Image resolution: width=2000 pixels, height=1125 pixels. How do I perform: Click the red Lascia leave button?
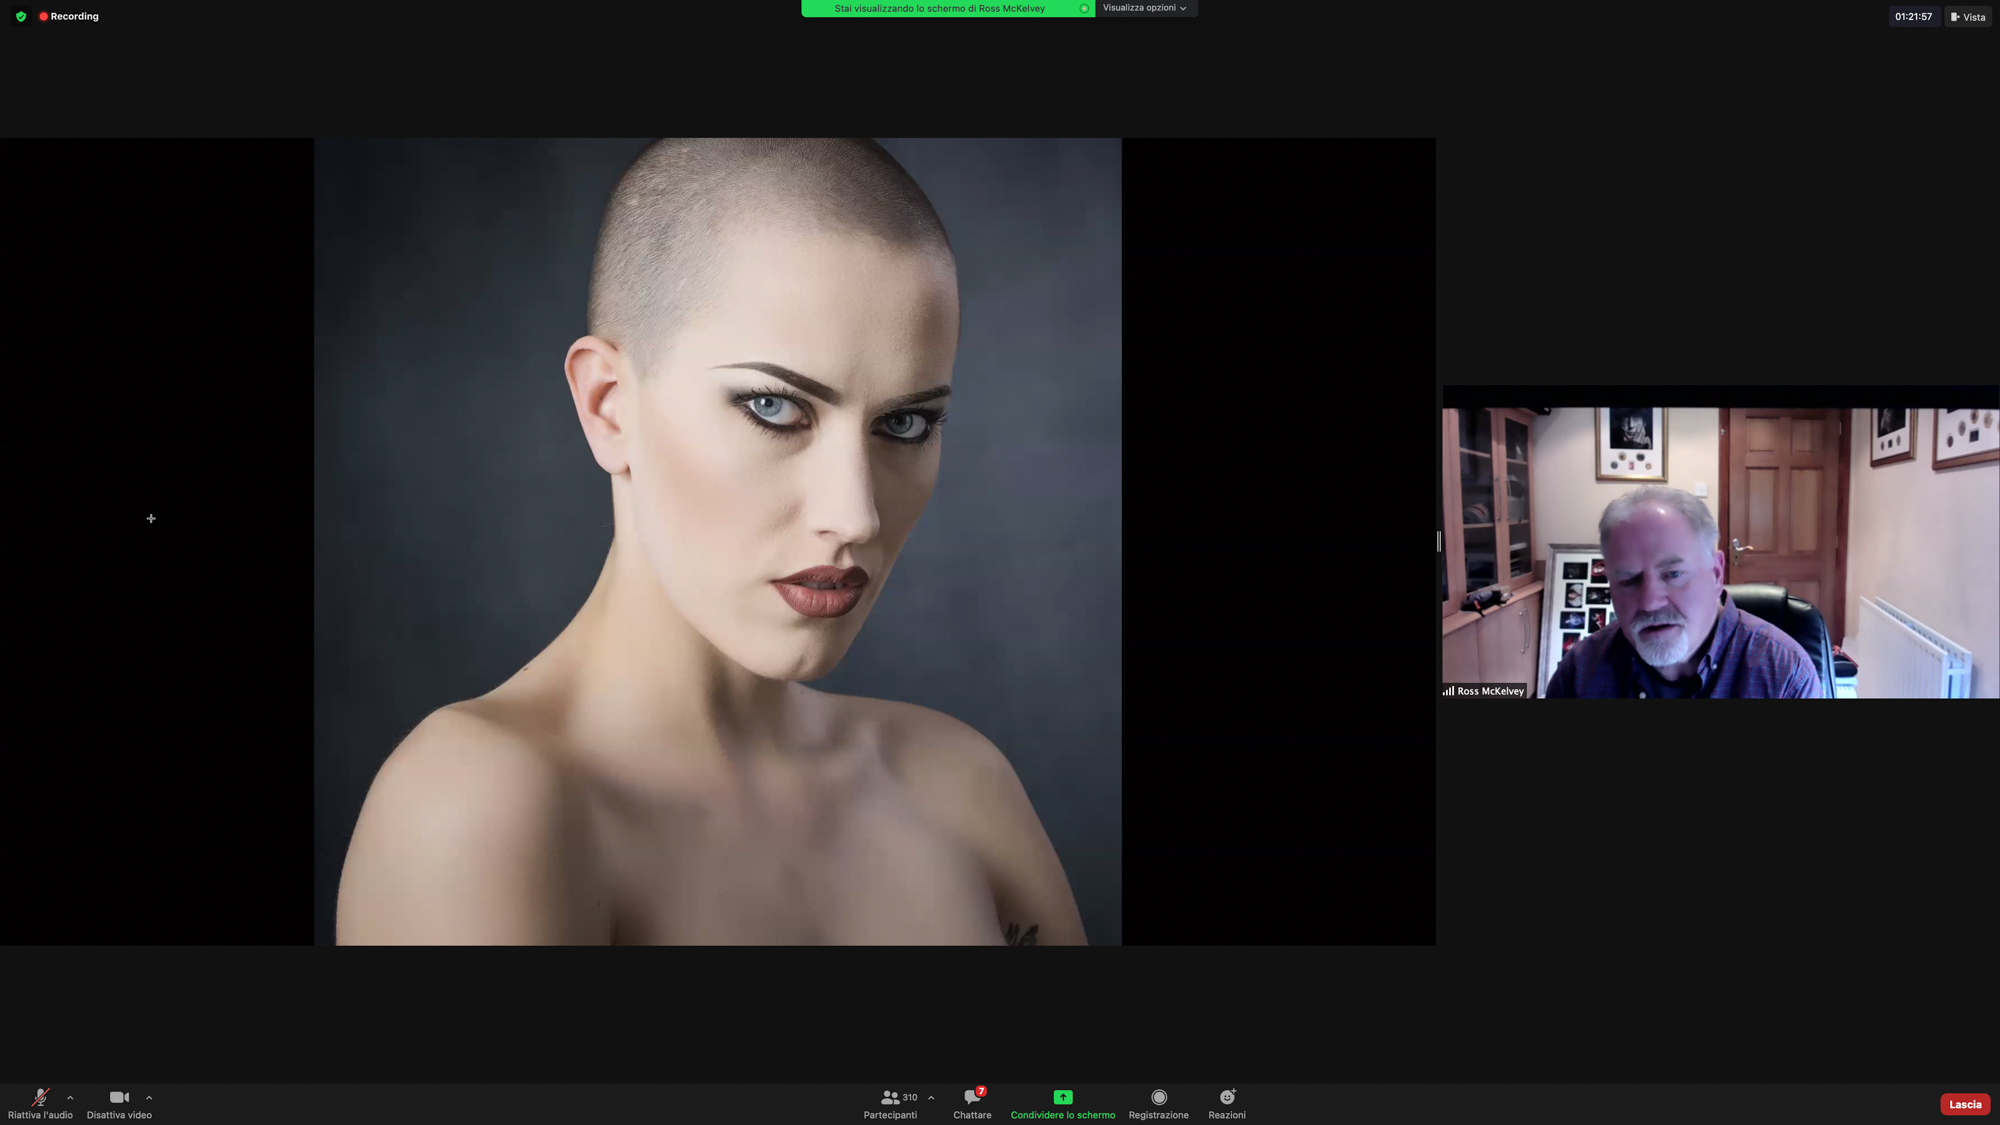point(1965,1104)
